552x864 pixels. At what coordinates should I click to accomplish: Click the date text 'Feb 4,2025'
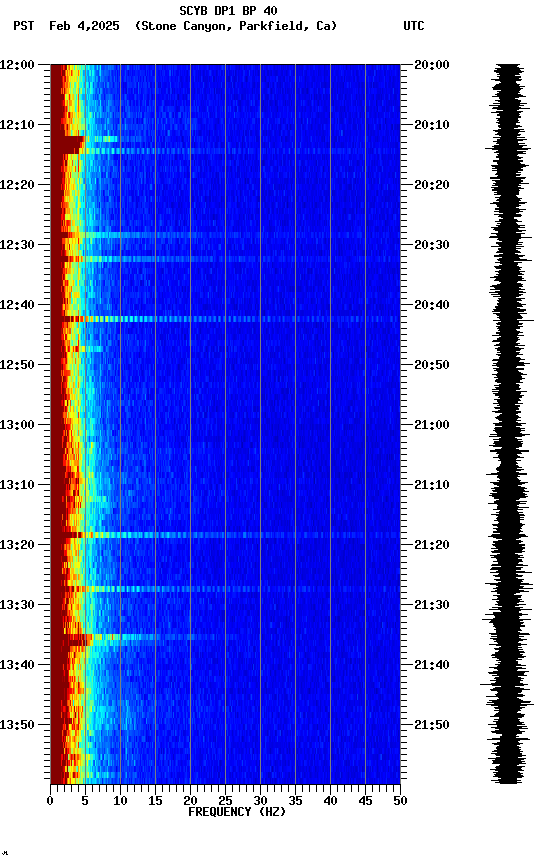(x=84, y=26)
